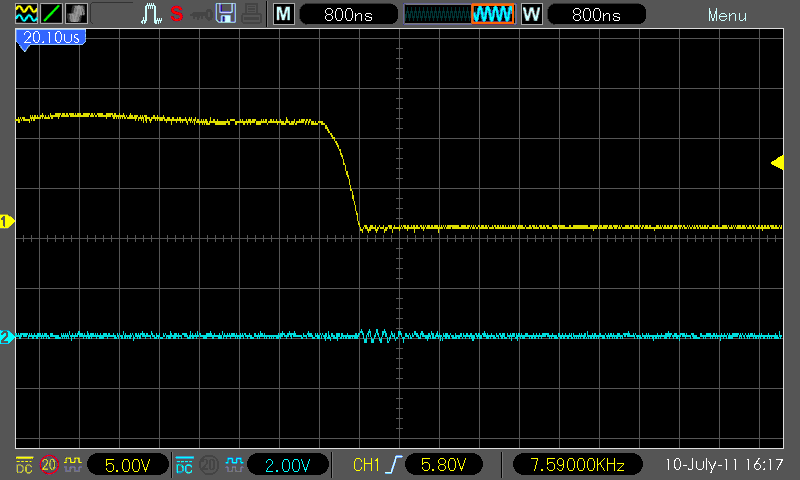Select the main 800ns timebase value next to M

click(x=348, y=14)
